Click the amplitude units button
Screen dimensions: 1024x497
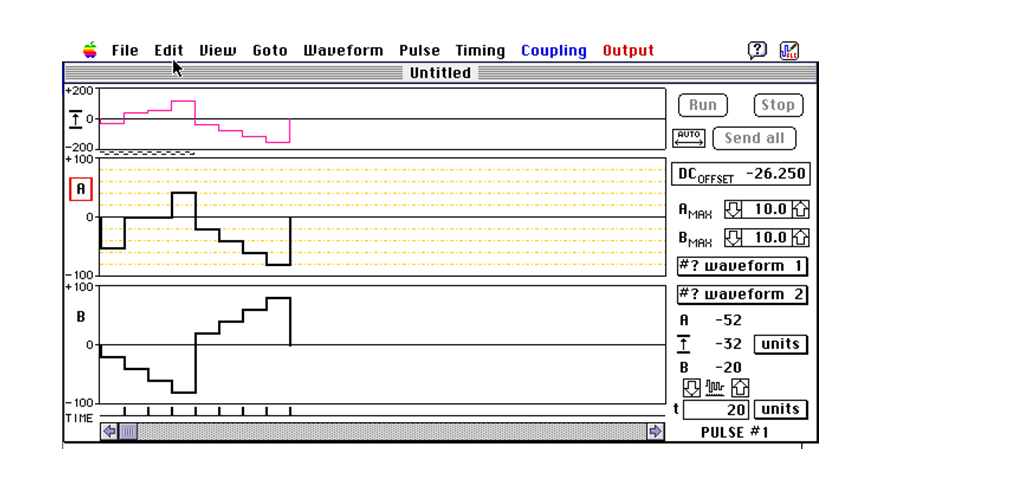(780, 344)
